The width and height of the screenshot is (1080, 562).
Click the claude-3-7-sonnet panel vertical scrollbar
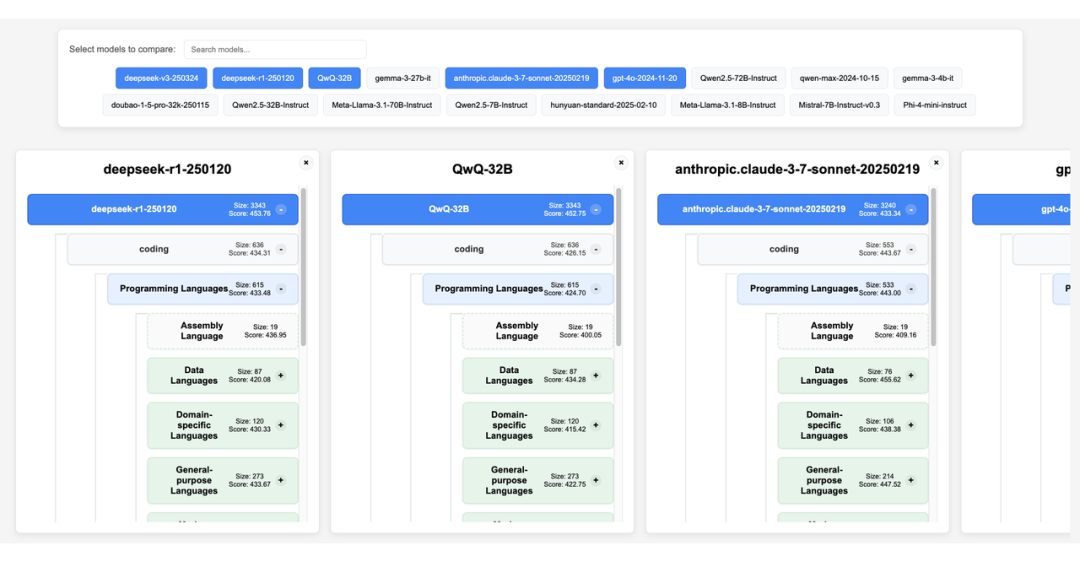(933, 267)
